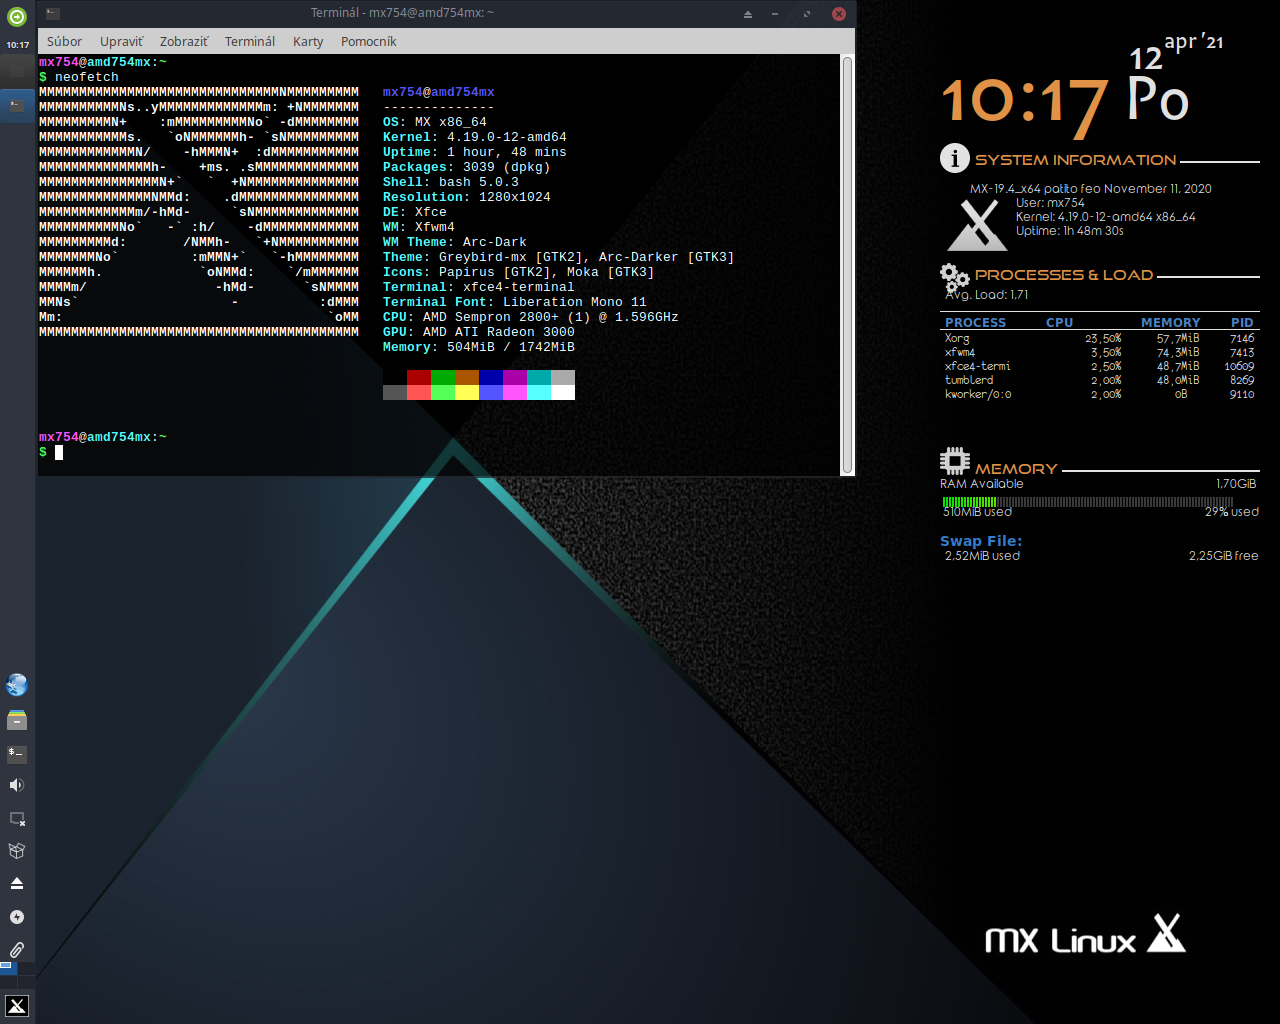Image resolution: width=1280 pixels, height=1024 pixels.
Task: Minimize the Terminál window
Action: [x=776, y=14]
